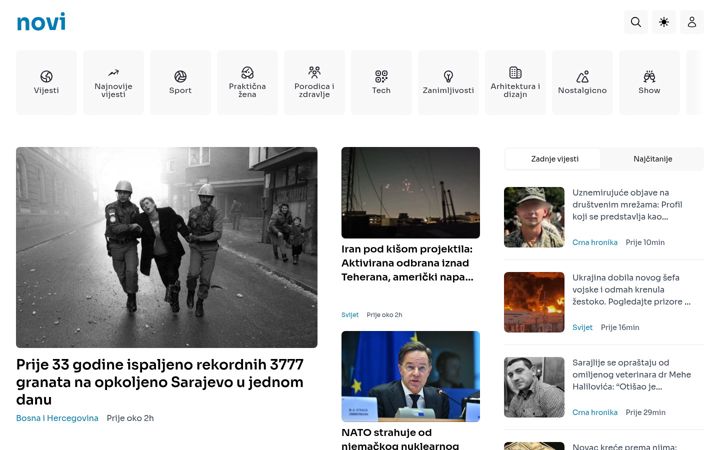The image size is (720, 450).
Task: Open the Sarajevo granata headline article
Action: (x=160, y=382)
